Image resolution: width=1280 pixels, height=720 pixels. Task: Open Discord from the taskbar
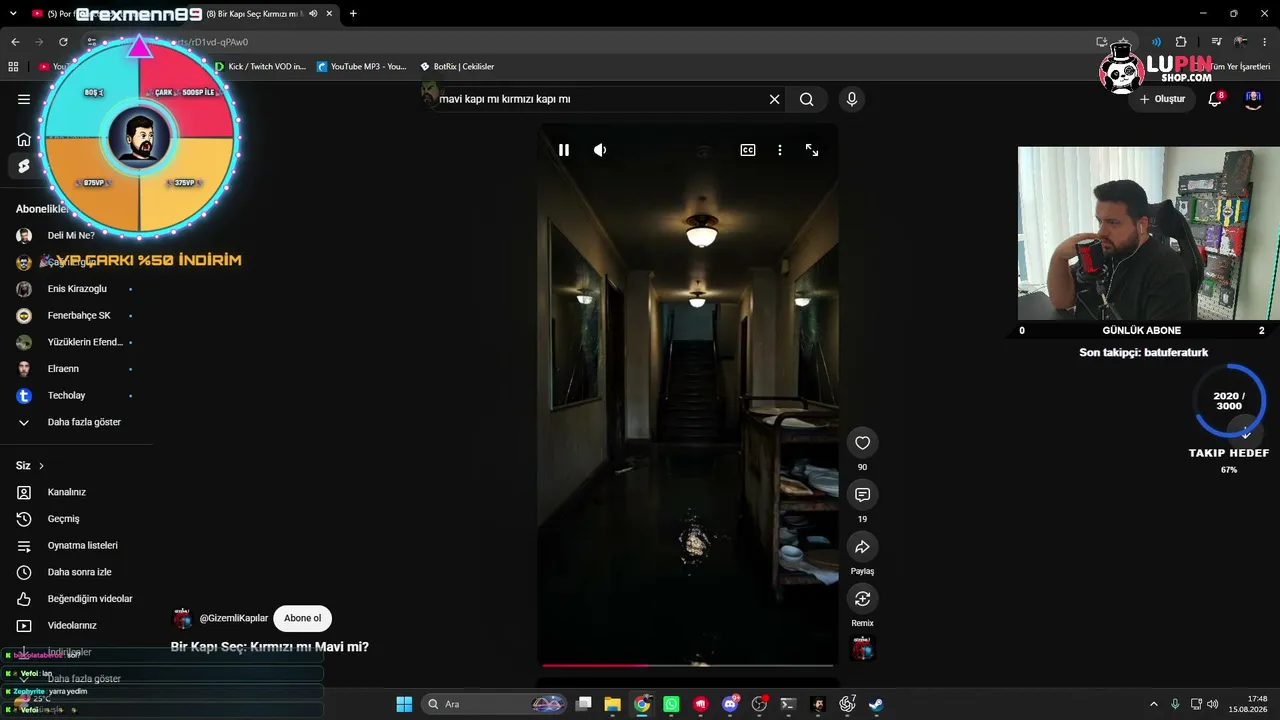point(730,704)
